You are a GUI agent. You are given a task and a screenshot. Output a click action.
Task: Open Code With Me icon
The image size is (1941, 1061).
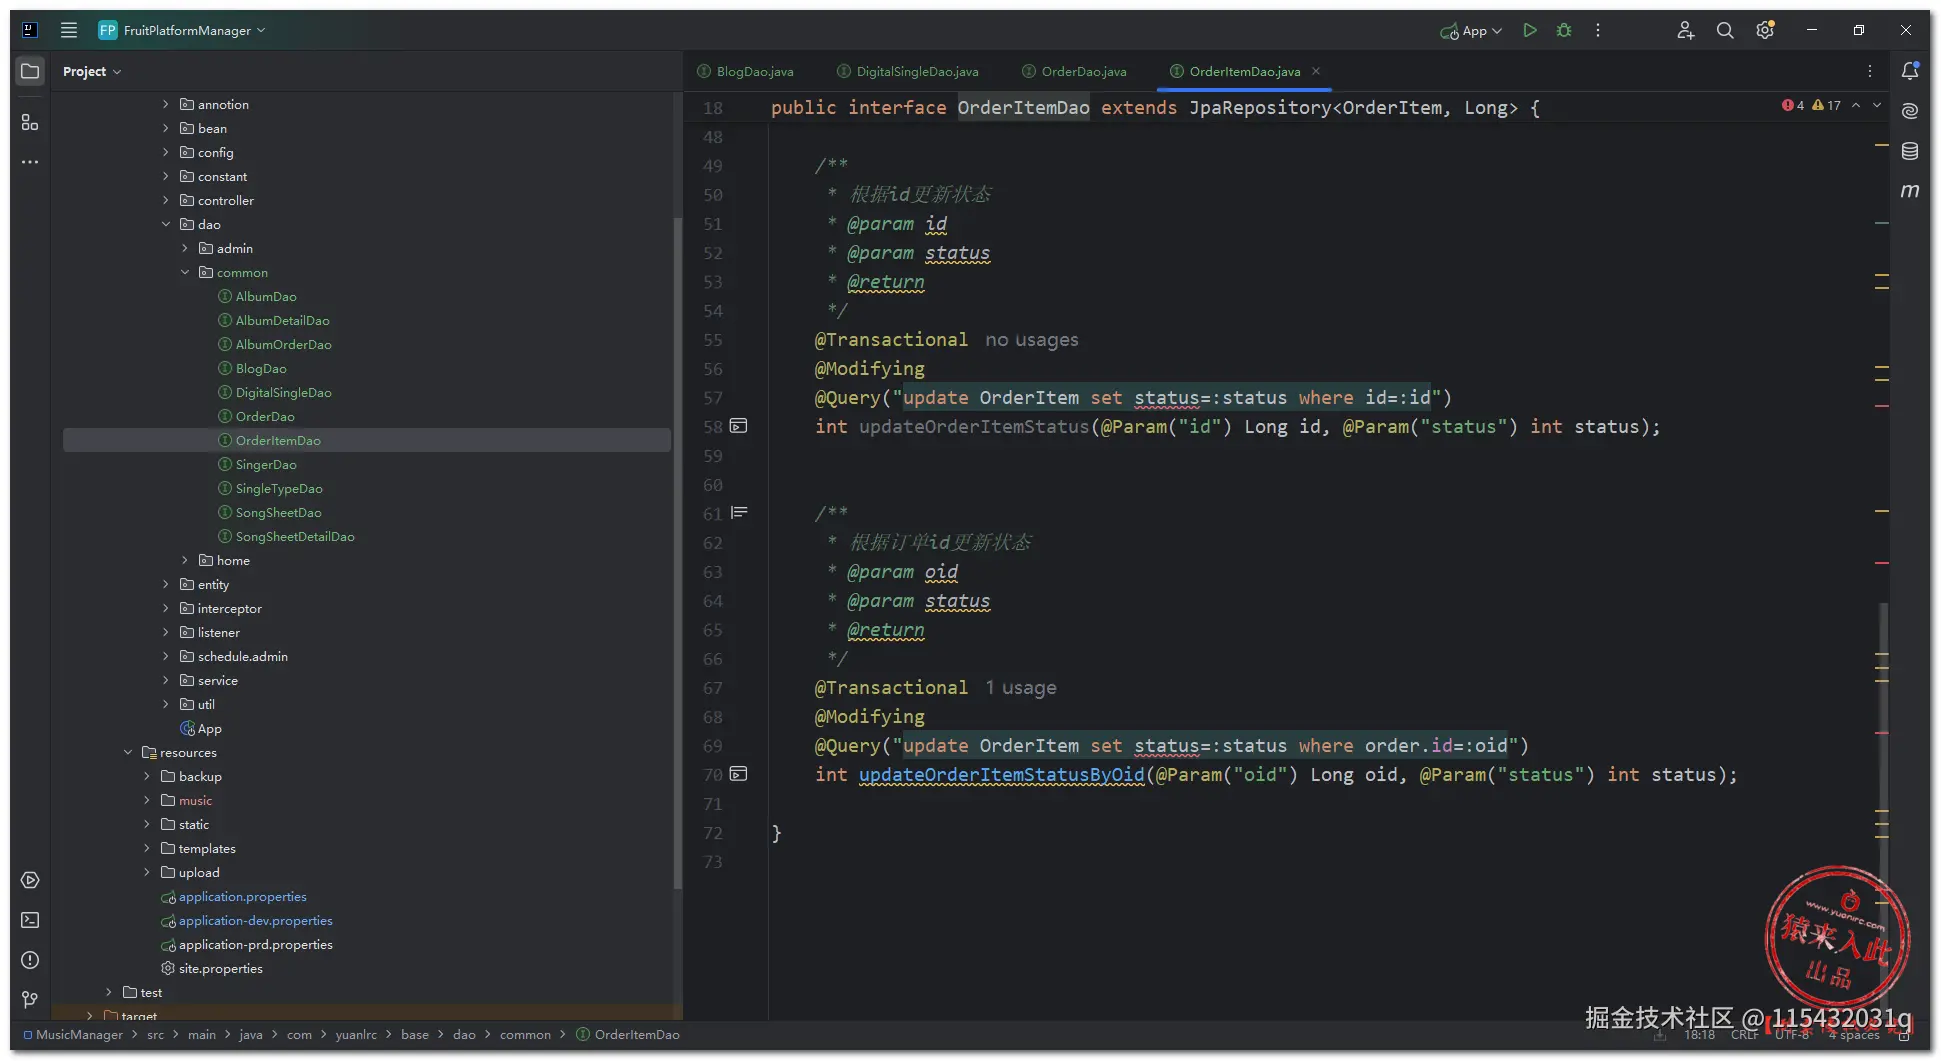coord(1686,30)
